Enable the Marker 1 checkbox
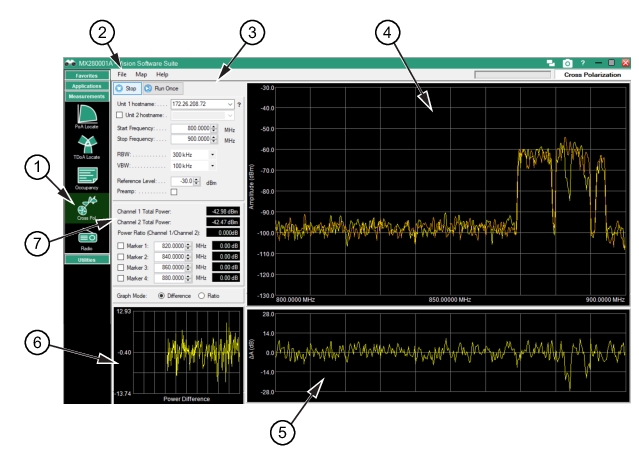 tap(121, 246)
